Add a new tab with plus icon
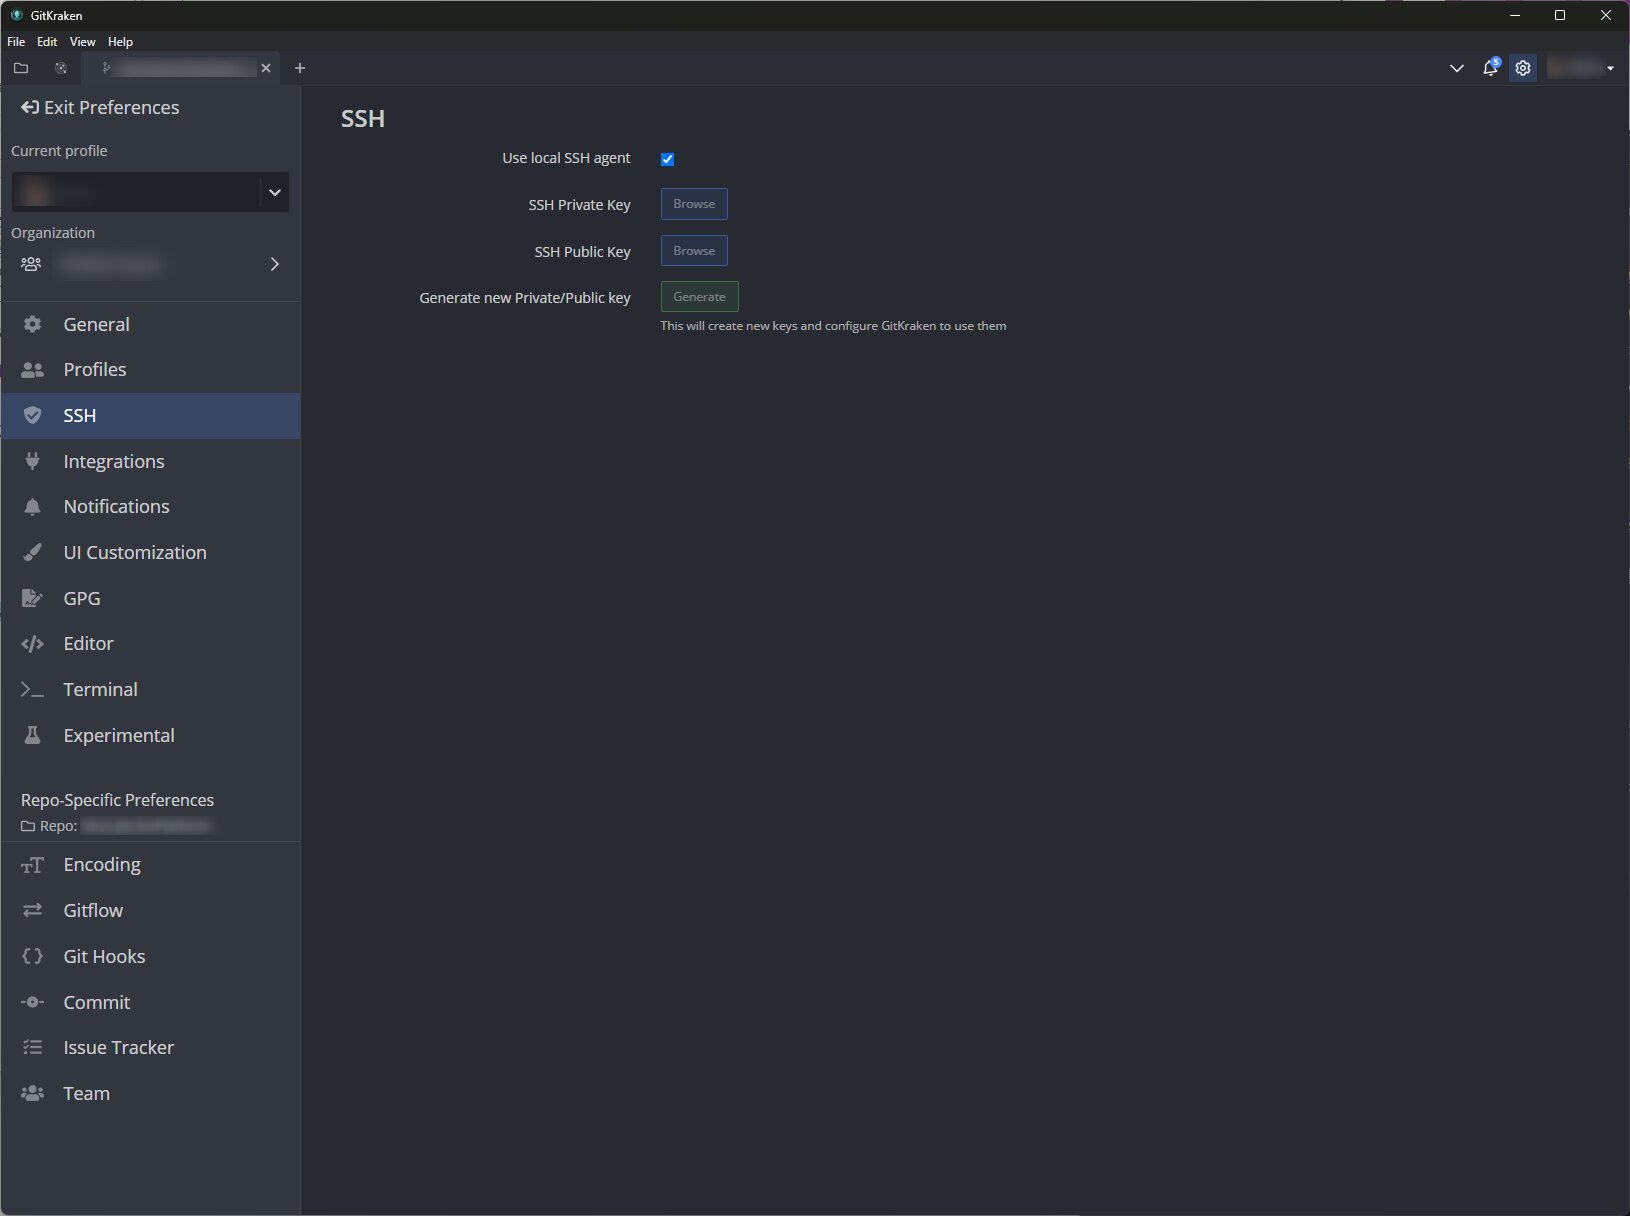Screen dimensions: 1630x1216 click(300, 68)
